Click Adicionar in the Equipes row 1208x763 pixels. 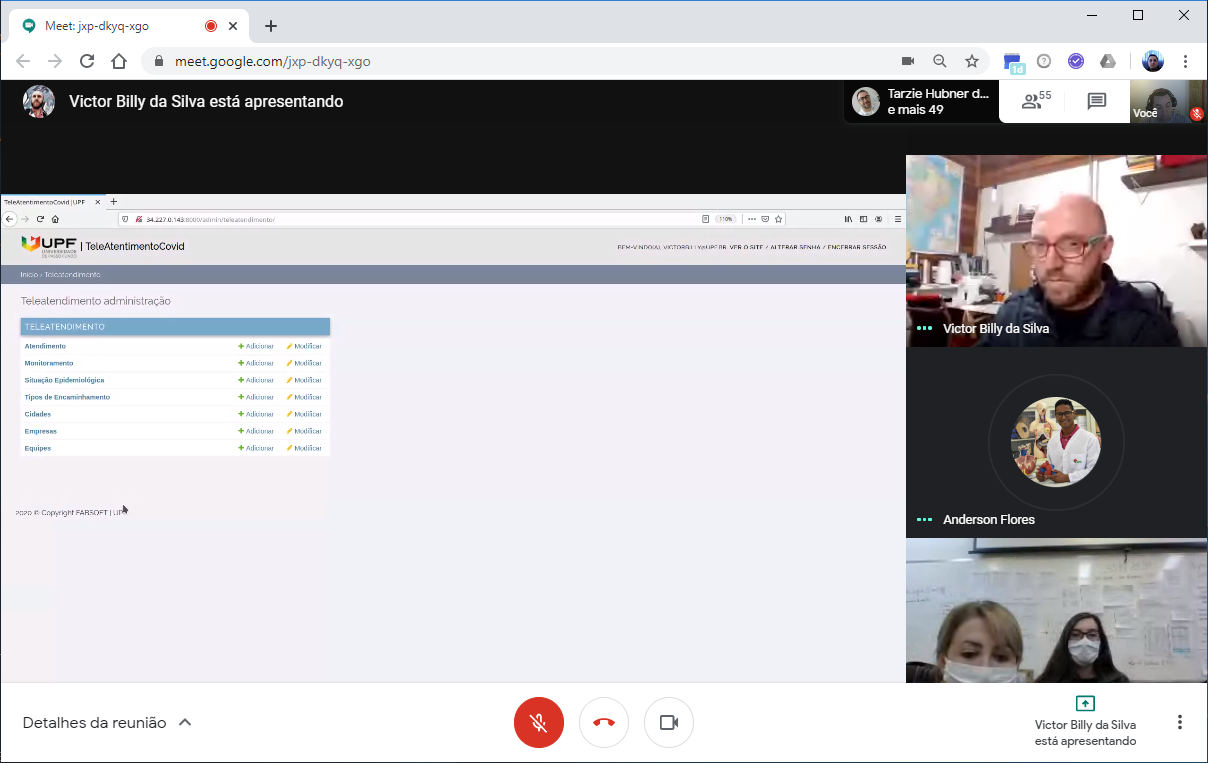tap(256, 448)
